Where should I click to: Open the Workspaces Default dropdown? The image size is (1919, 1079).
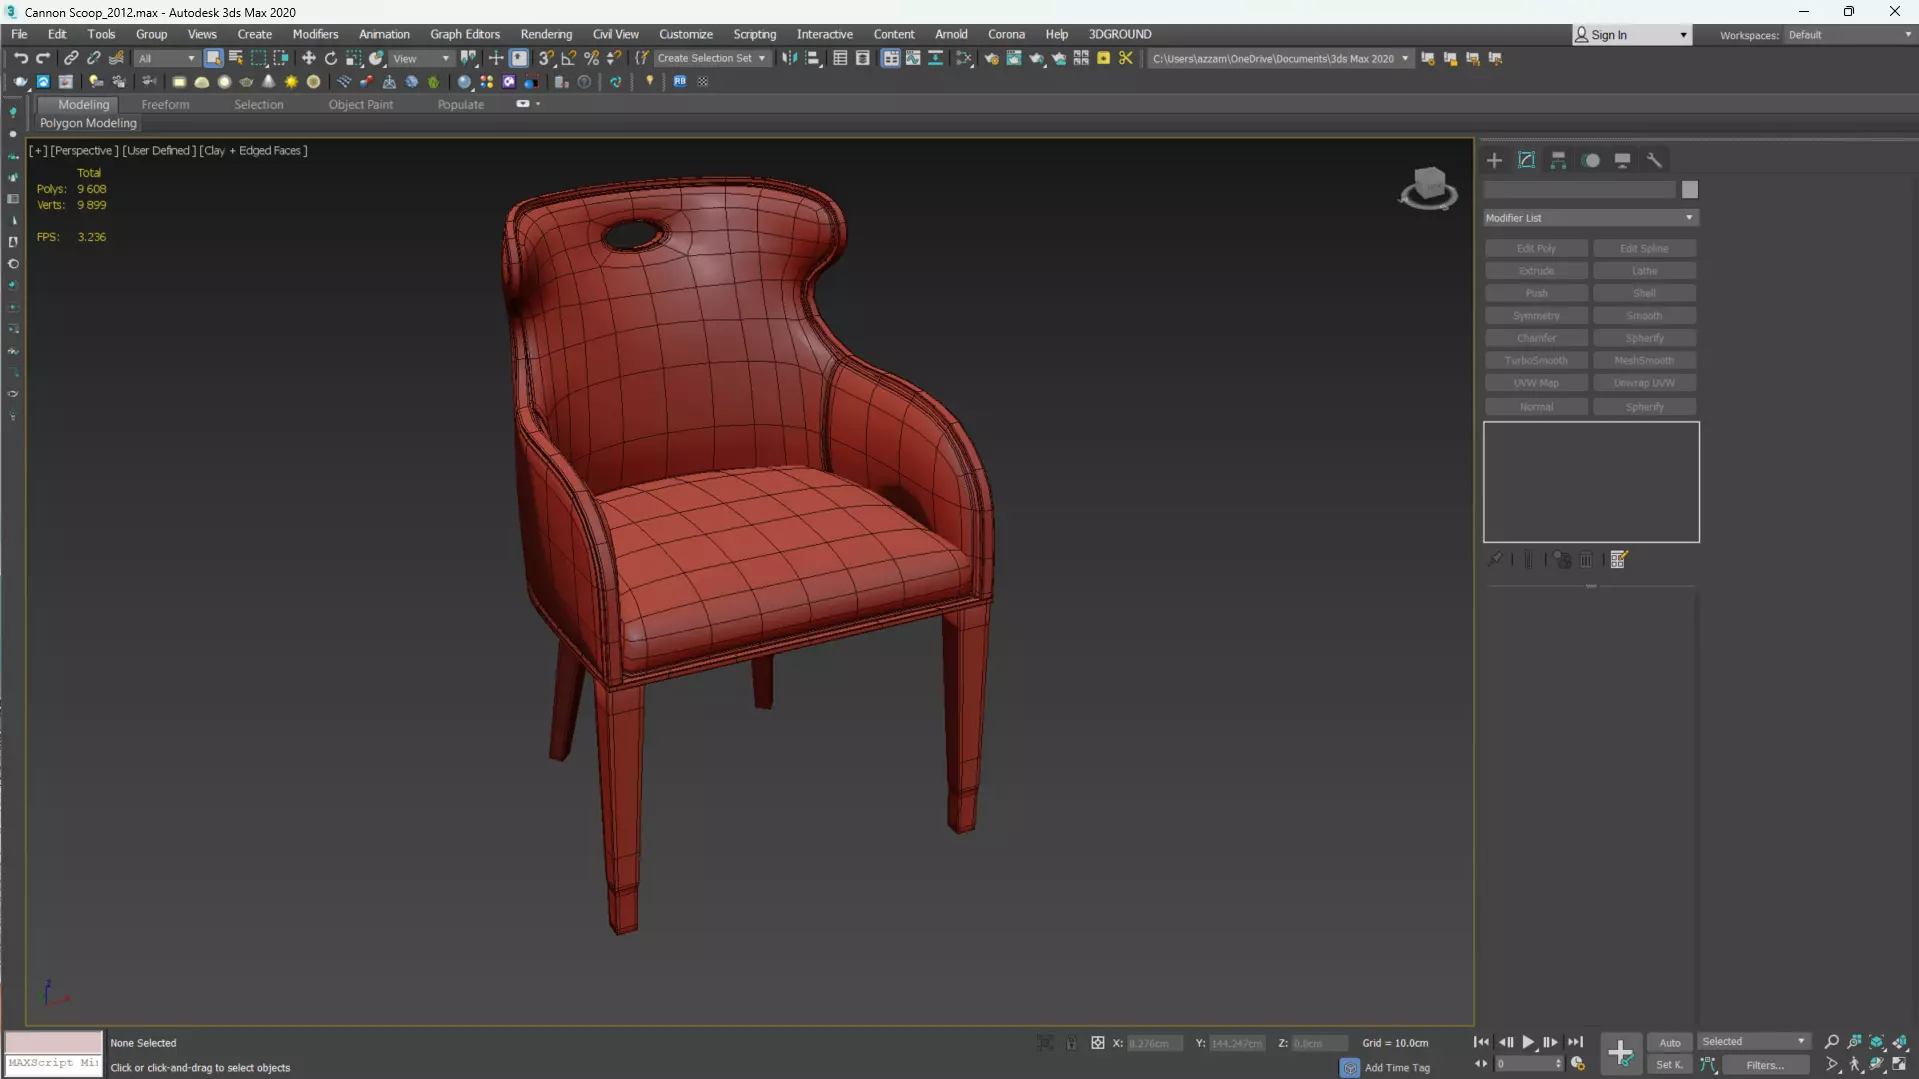click(1849, 35)
